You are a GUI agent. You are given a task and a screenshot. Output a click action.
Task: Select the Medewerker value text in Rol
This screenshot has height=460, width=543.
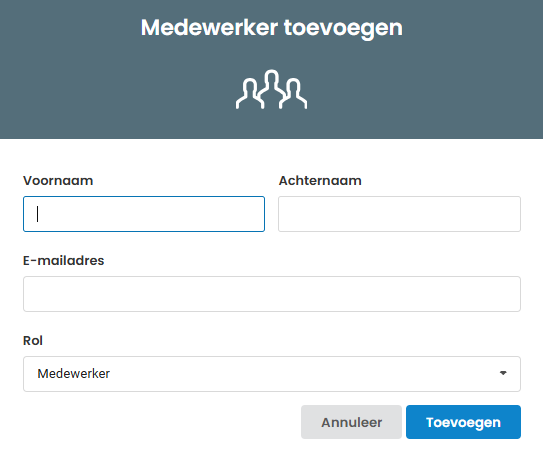pyautogui.click(x=73, y=373)
